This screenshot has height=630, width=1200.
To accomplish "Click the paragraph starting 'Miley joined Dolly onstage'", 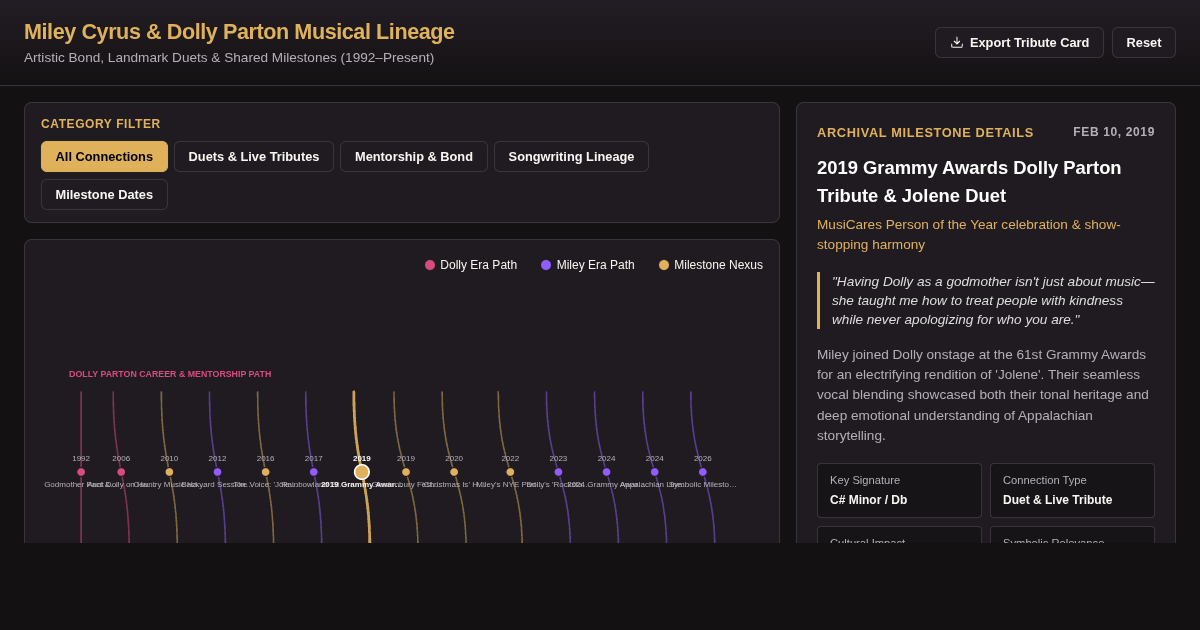I will click(985, 395).
